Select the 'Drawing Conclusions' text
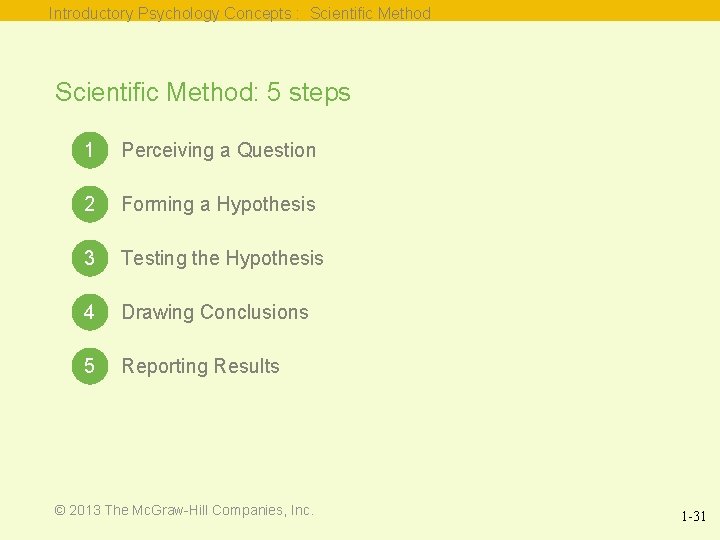Viewport: 720px width, 540px height. [215, 312]
